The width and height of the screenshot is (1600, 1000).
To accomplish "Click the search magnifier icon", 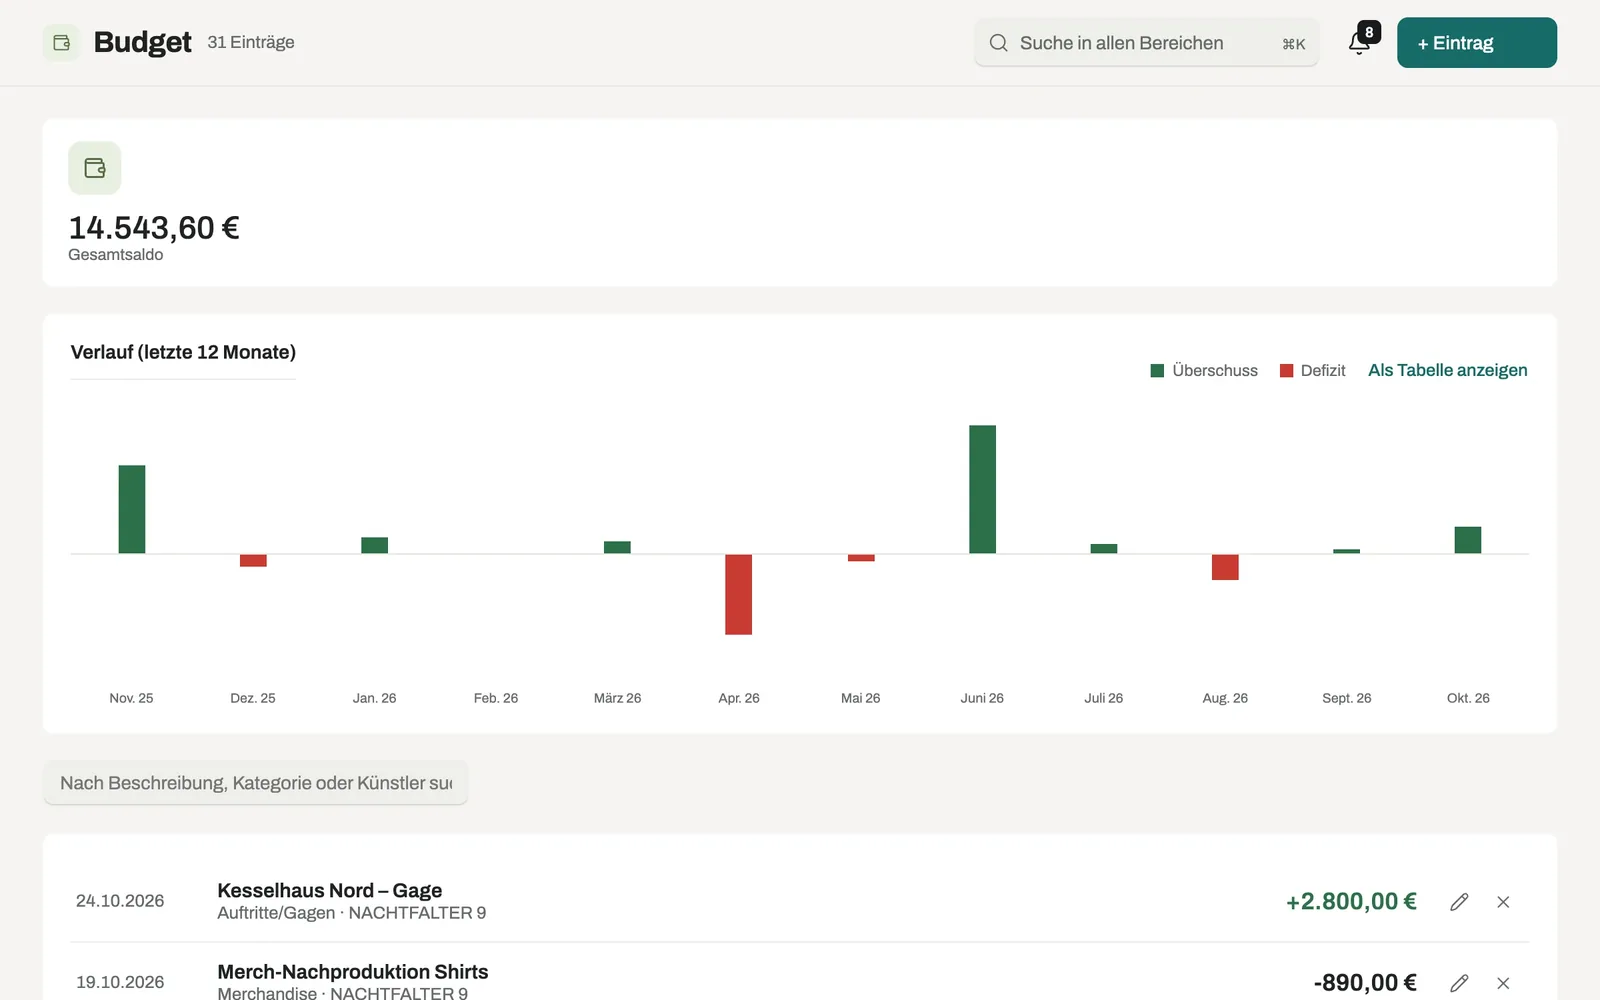I will 998,43.
